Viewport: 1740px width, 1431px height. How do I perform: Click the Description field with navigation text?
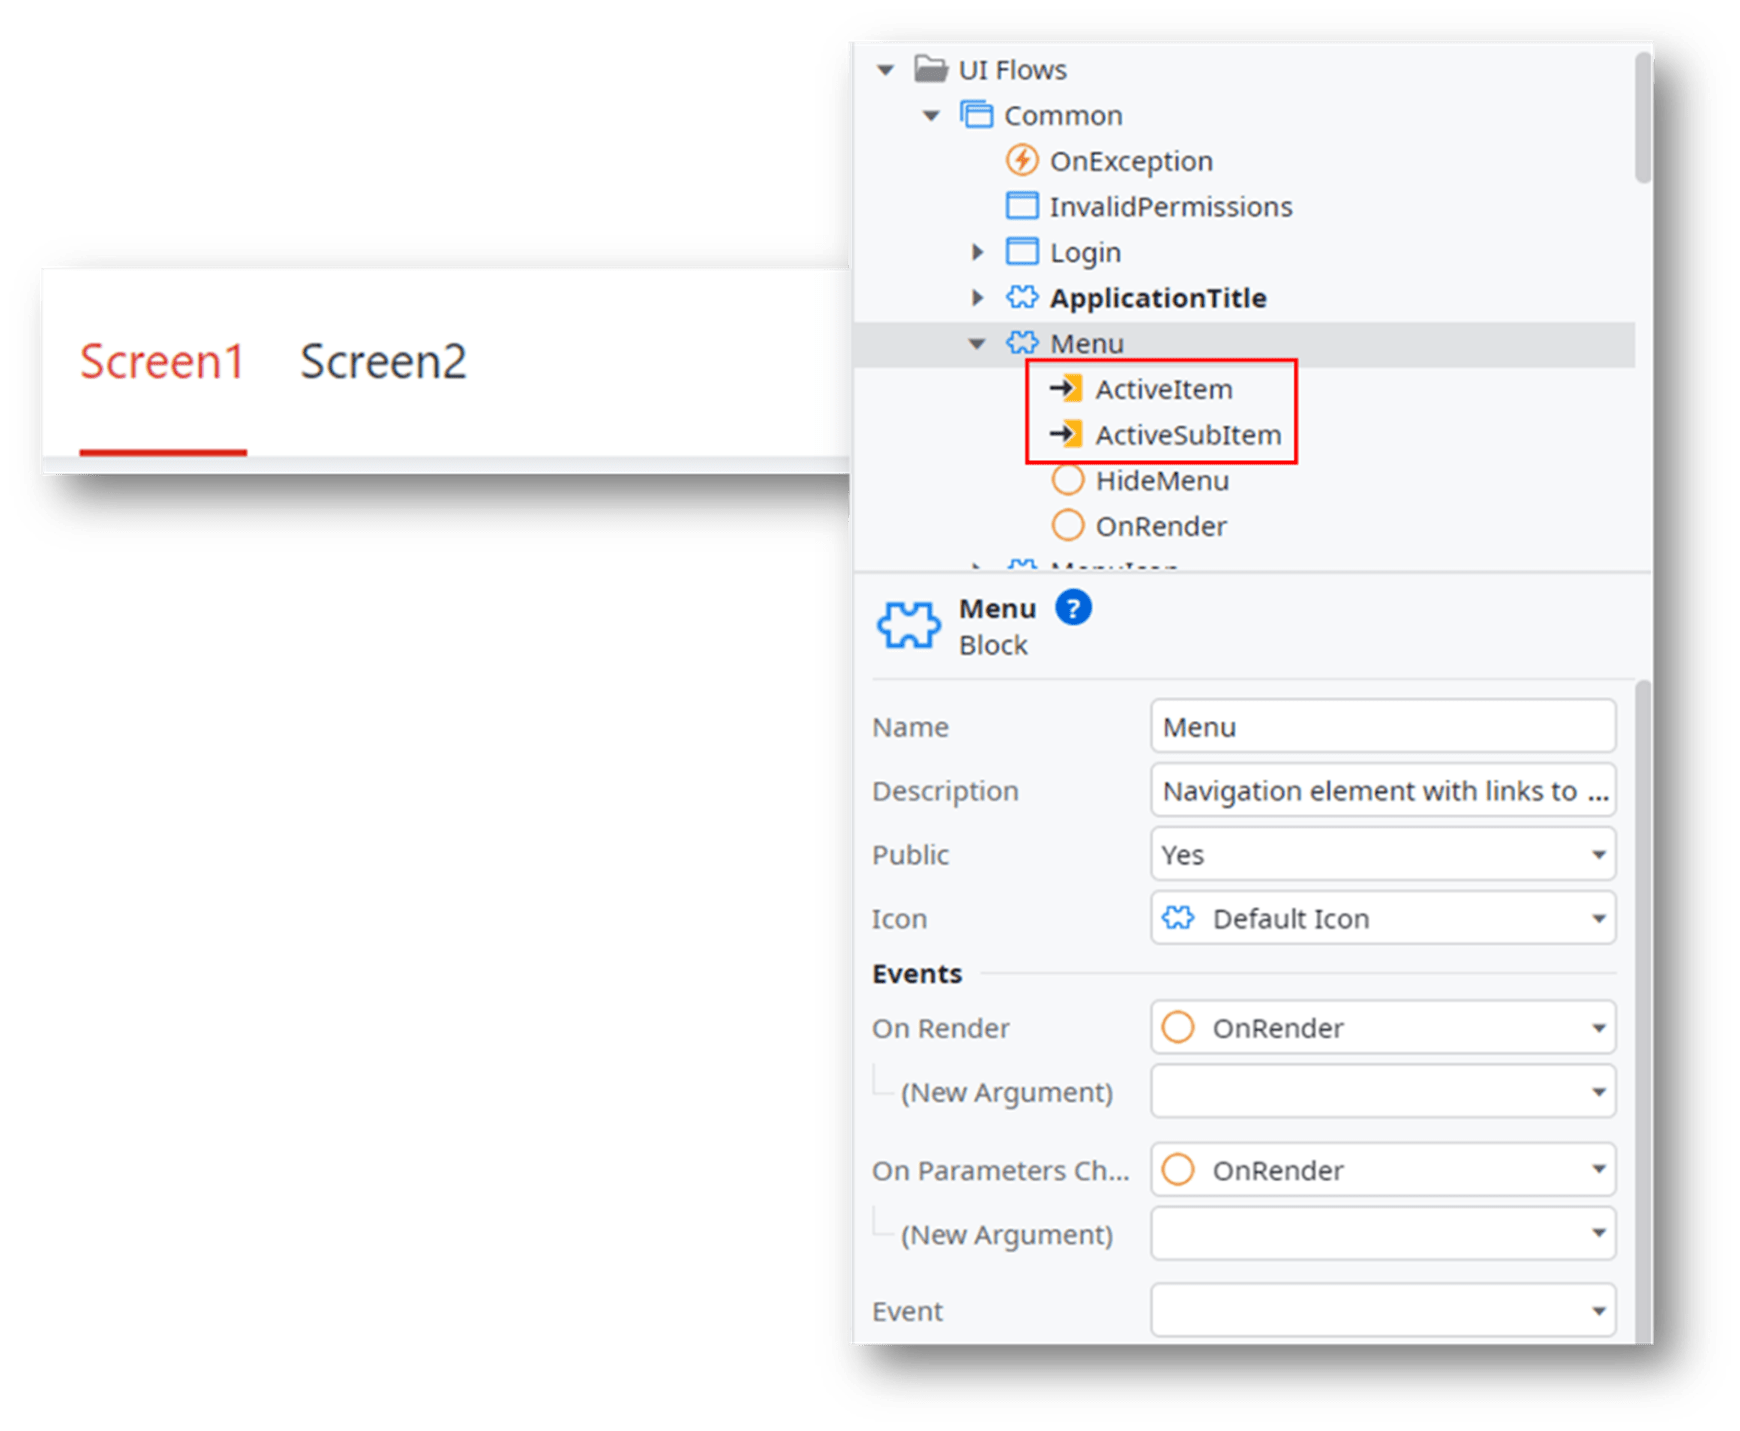click(x=1382, y=790)
